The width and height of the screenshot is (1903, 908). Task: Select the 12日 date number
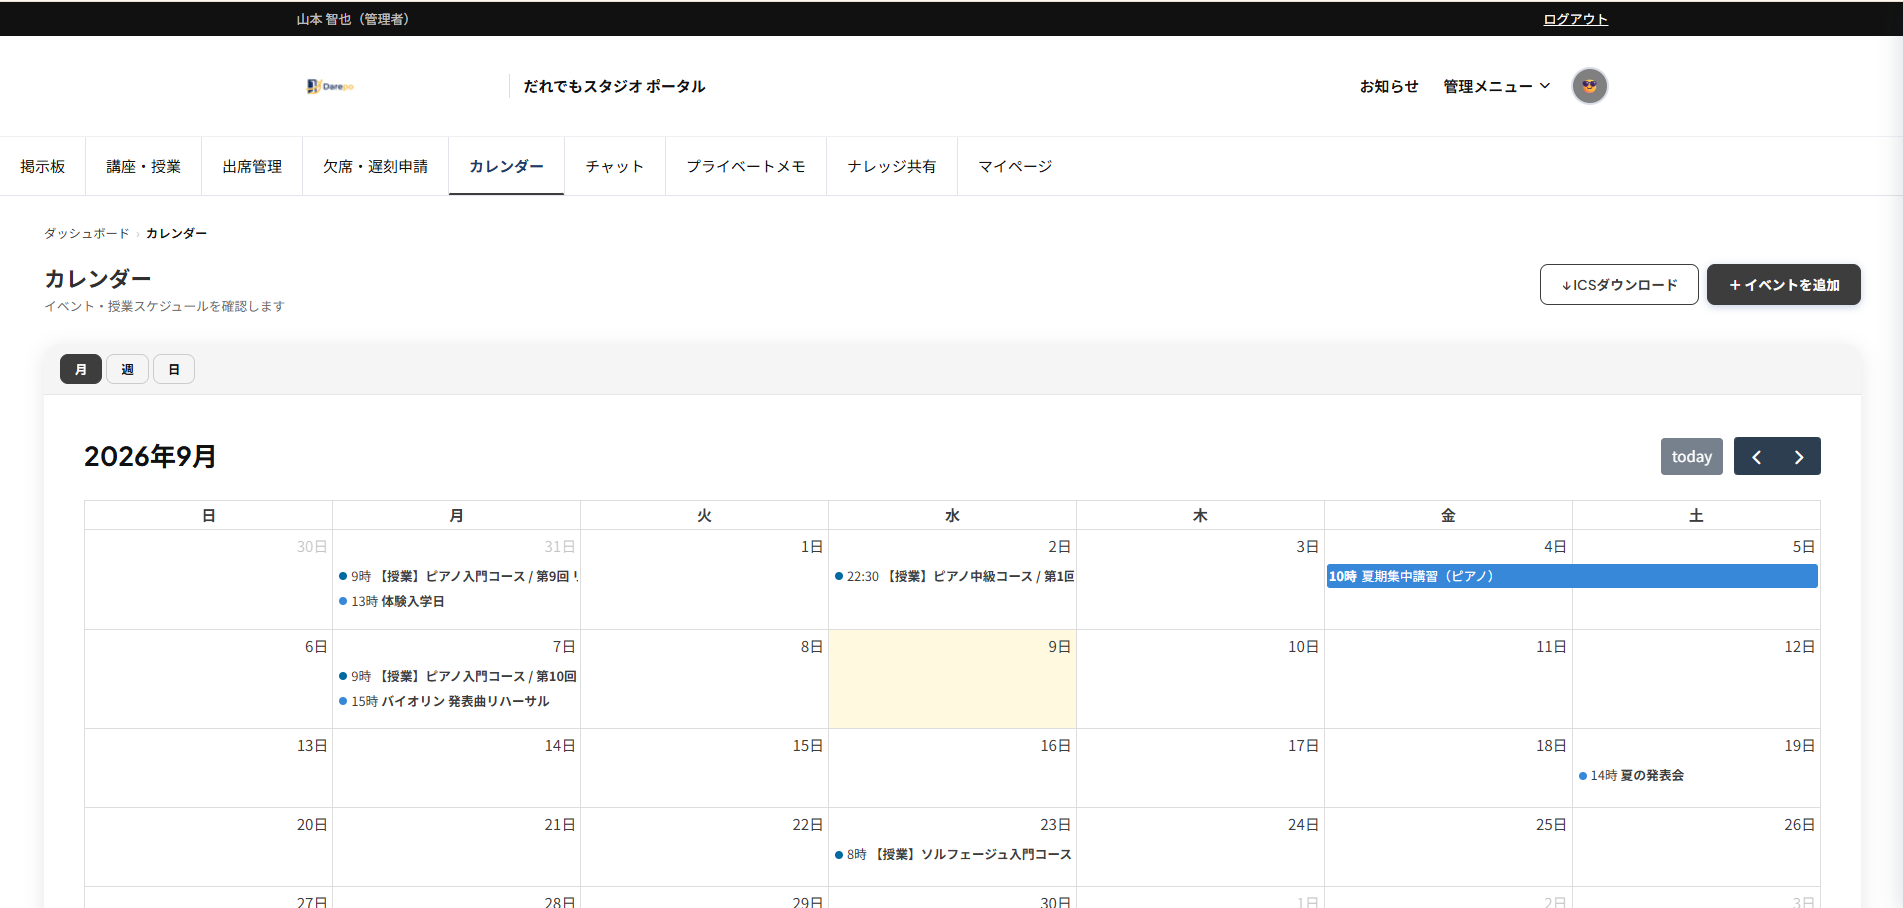point(1799,647)
